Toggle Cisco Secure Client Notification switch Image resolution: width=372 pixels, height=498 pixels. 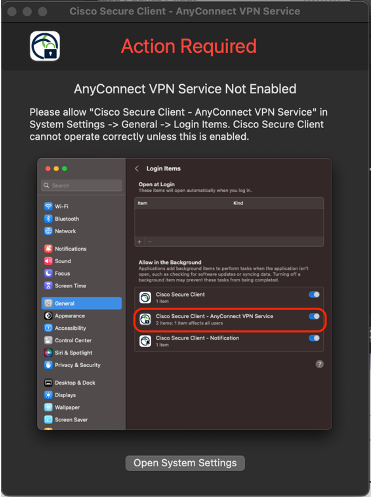click(314, 338)
